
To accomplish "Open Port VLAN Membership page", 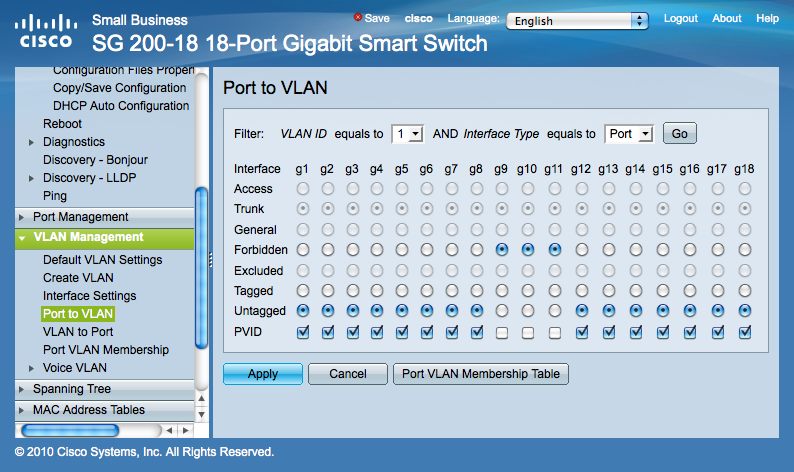I will point(106,350).
